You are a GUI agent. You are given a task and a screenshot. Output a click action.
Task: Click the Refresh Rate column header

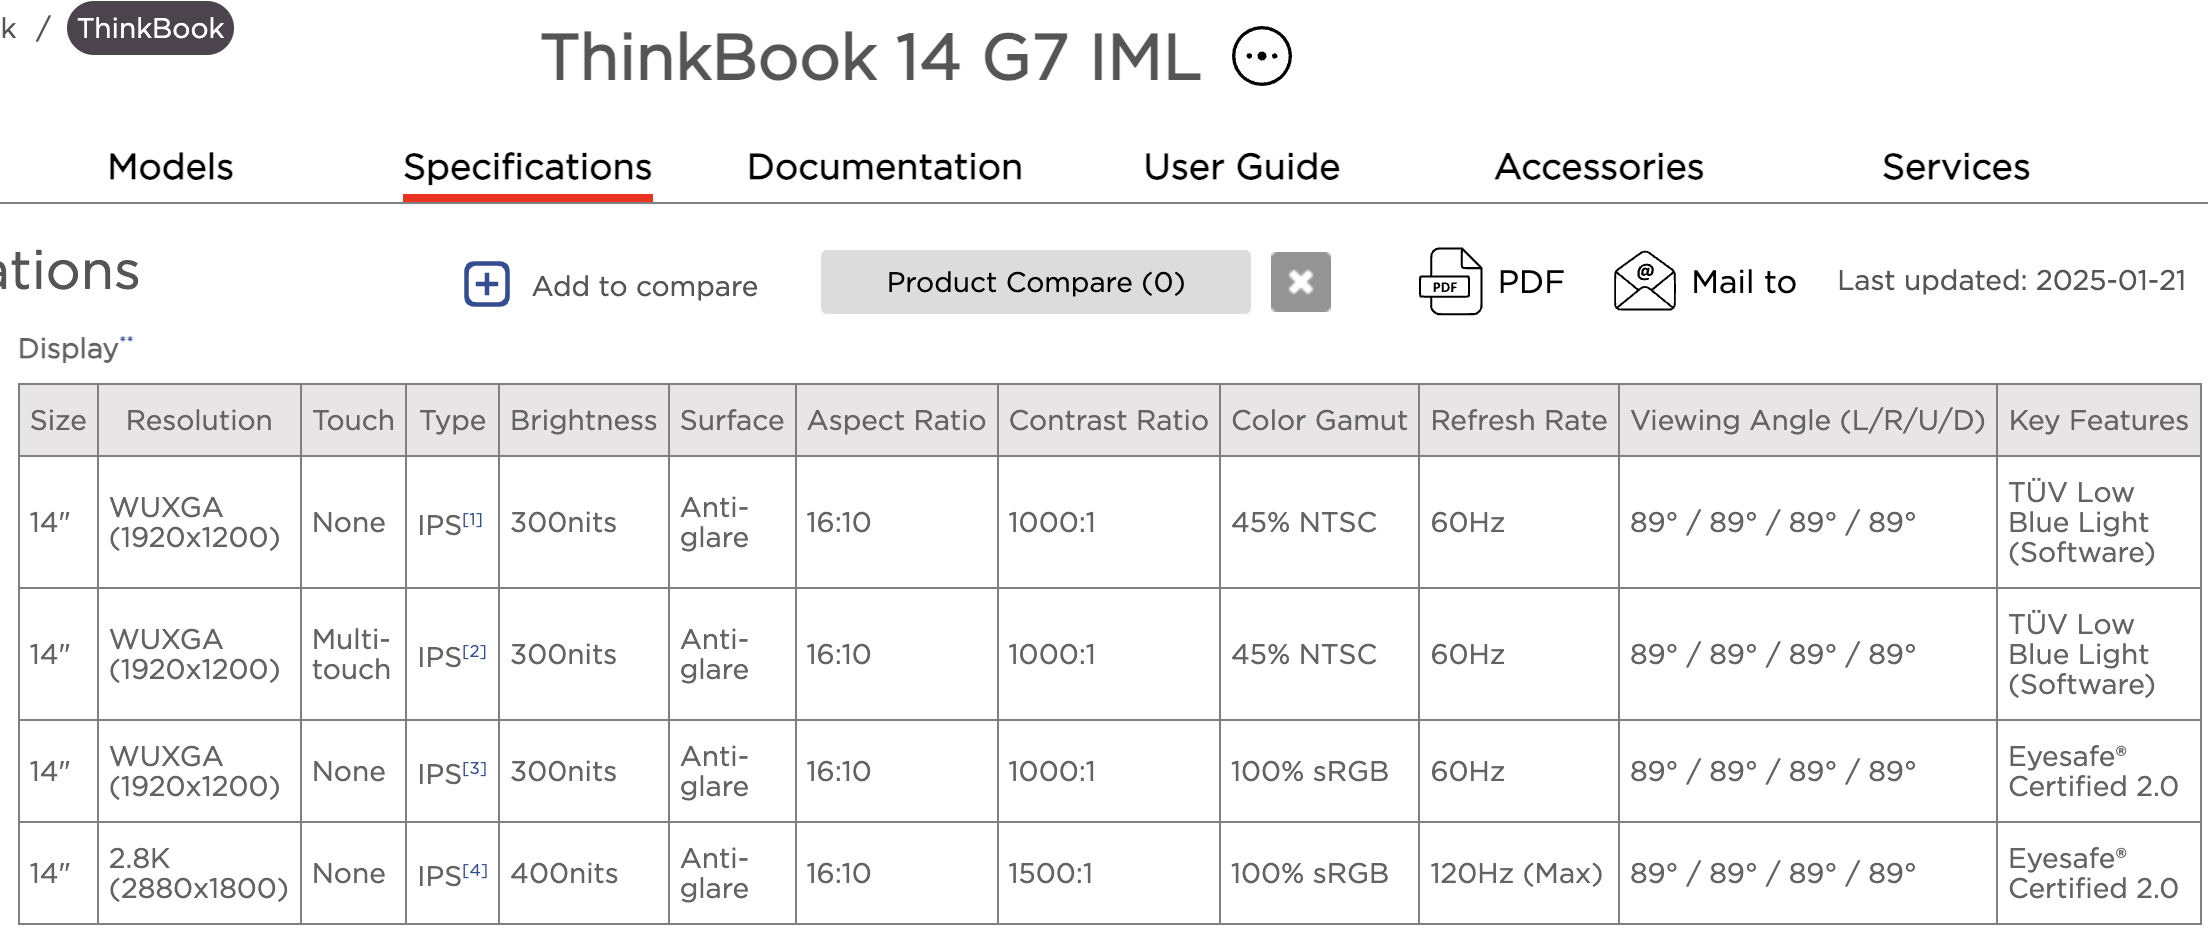tap(1518, 420)
